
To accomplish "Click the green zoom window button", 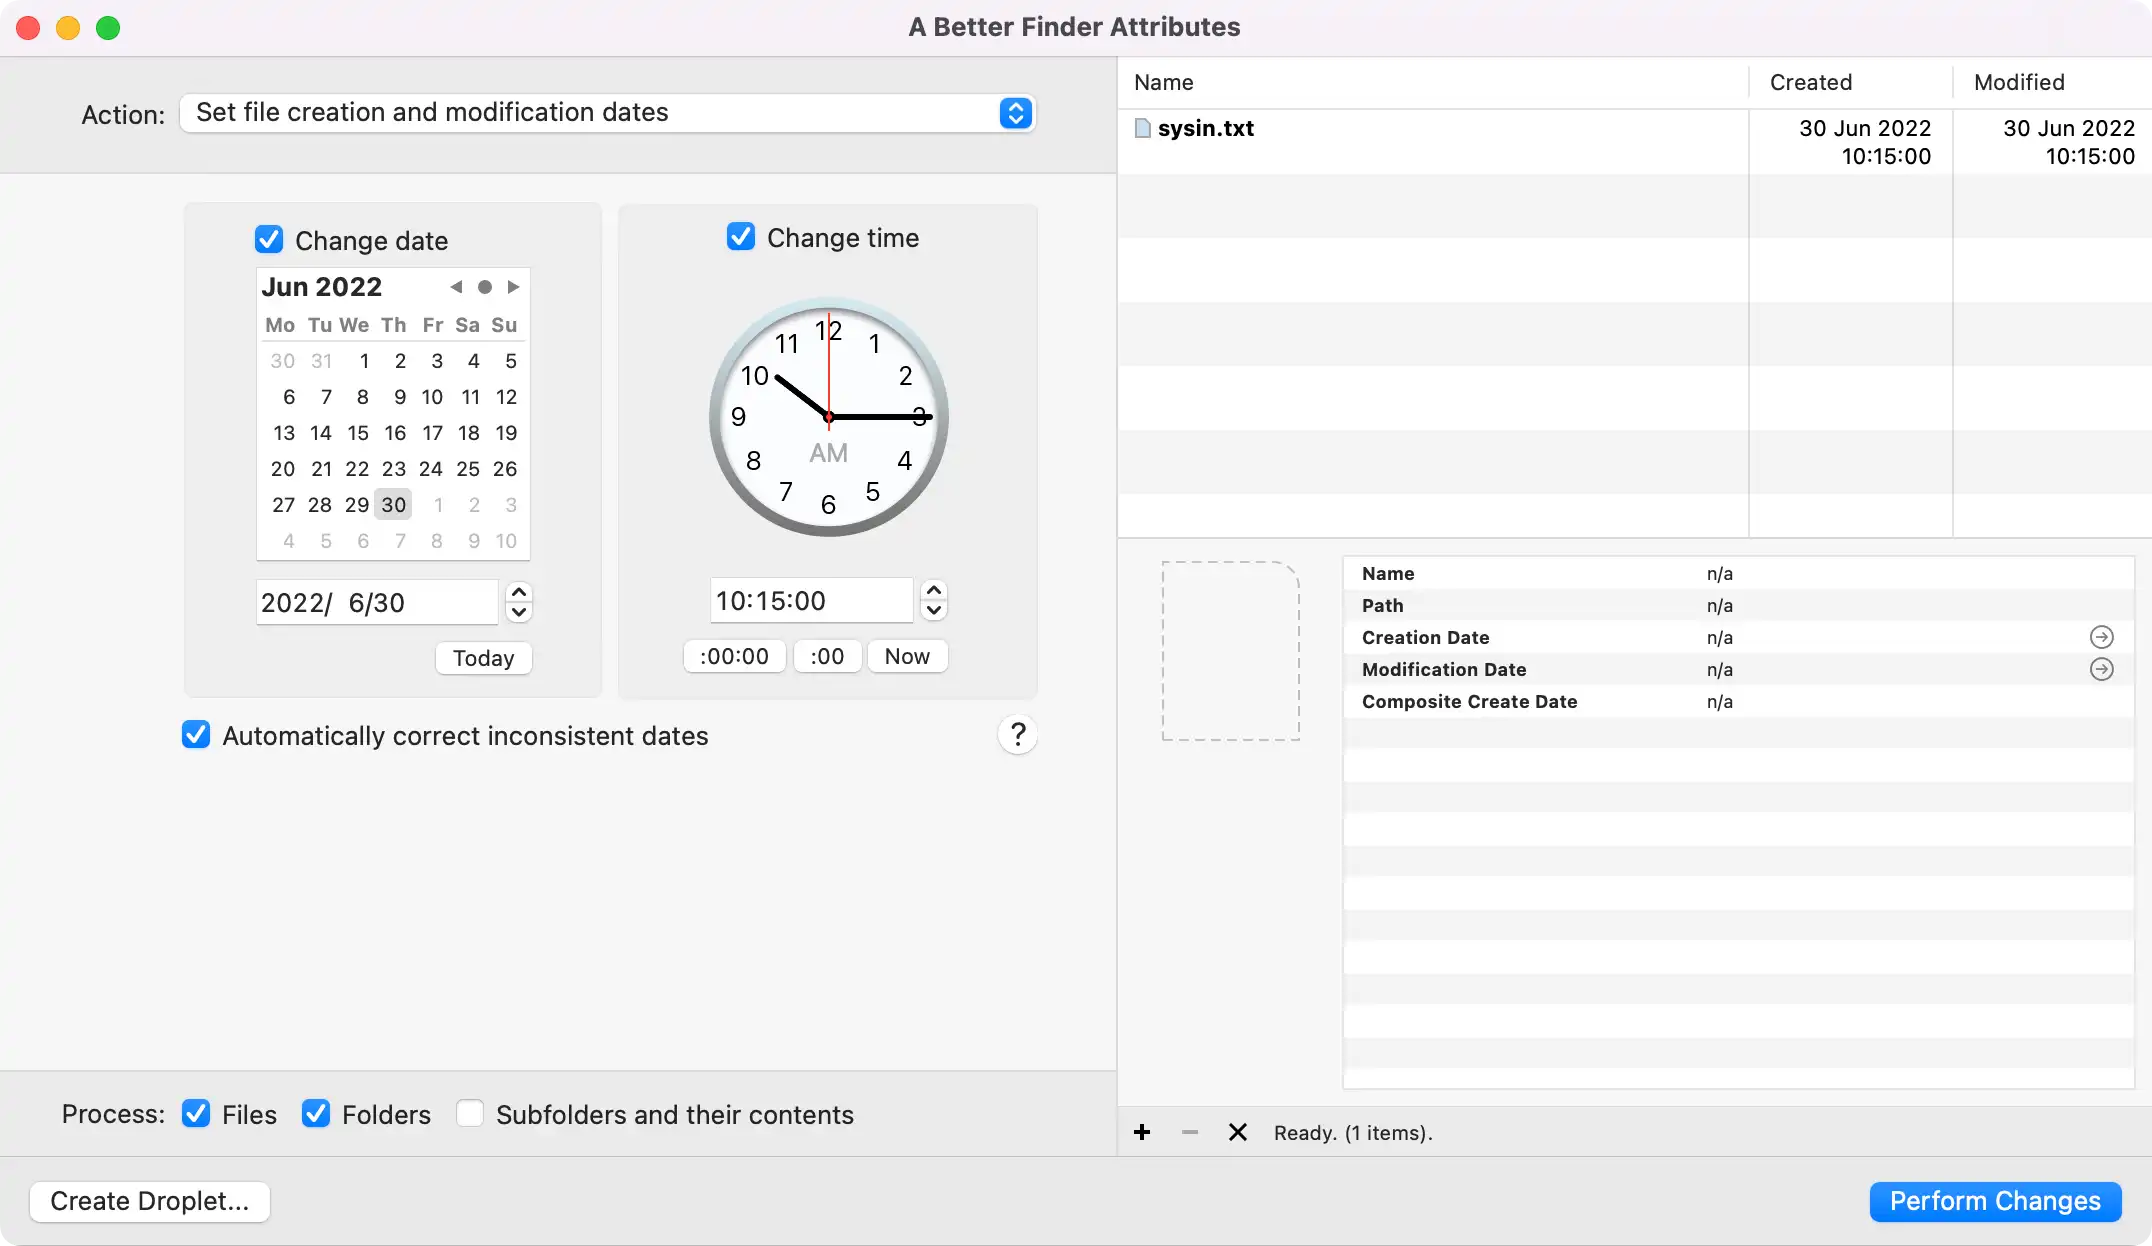I will tap(108, 28).
